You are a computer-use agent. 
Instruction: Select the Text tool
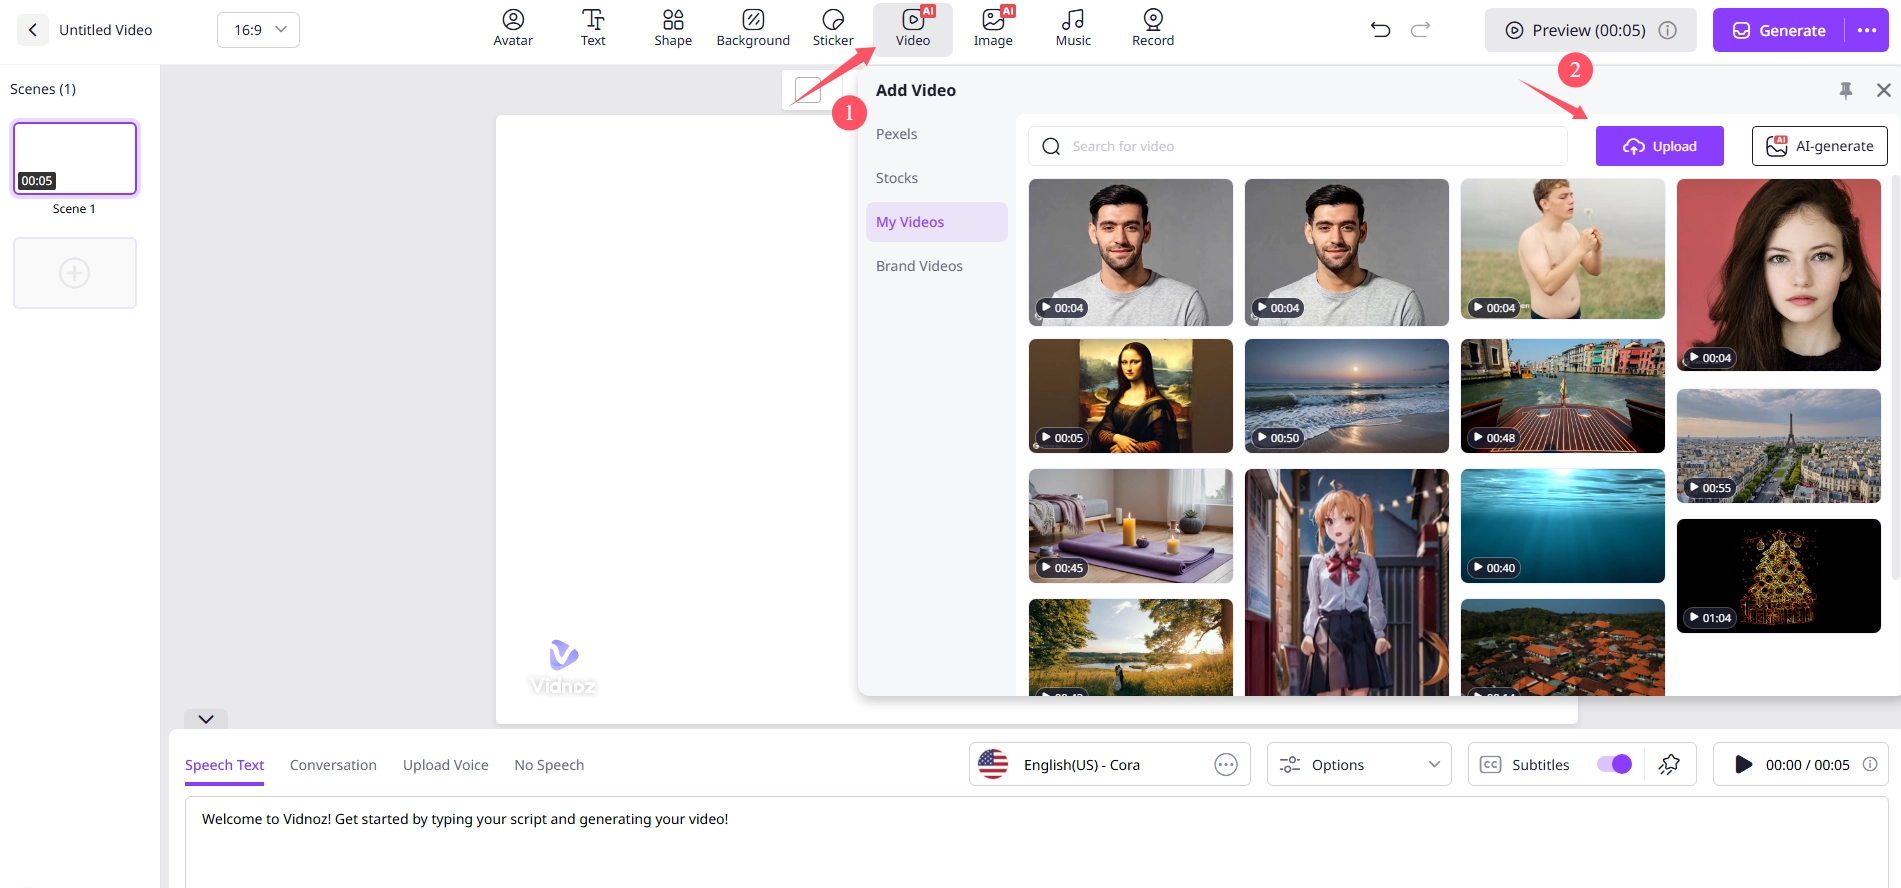point(593,29)
